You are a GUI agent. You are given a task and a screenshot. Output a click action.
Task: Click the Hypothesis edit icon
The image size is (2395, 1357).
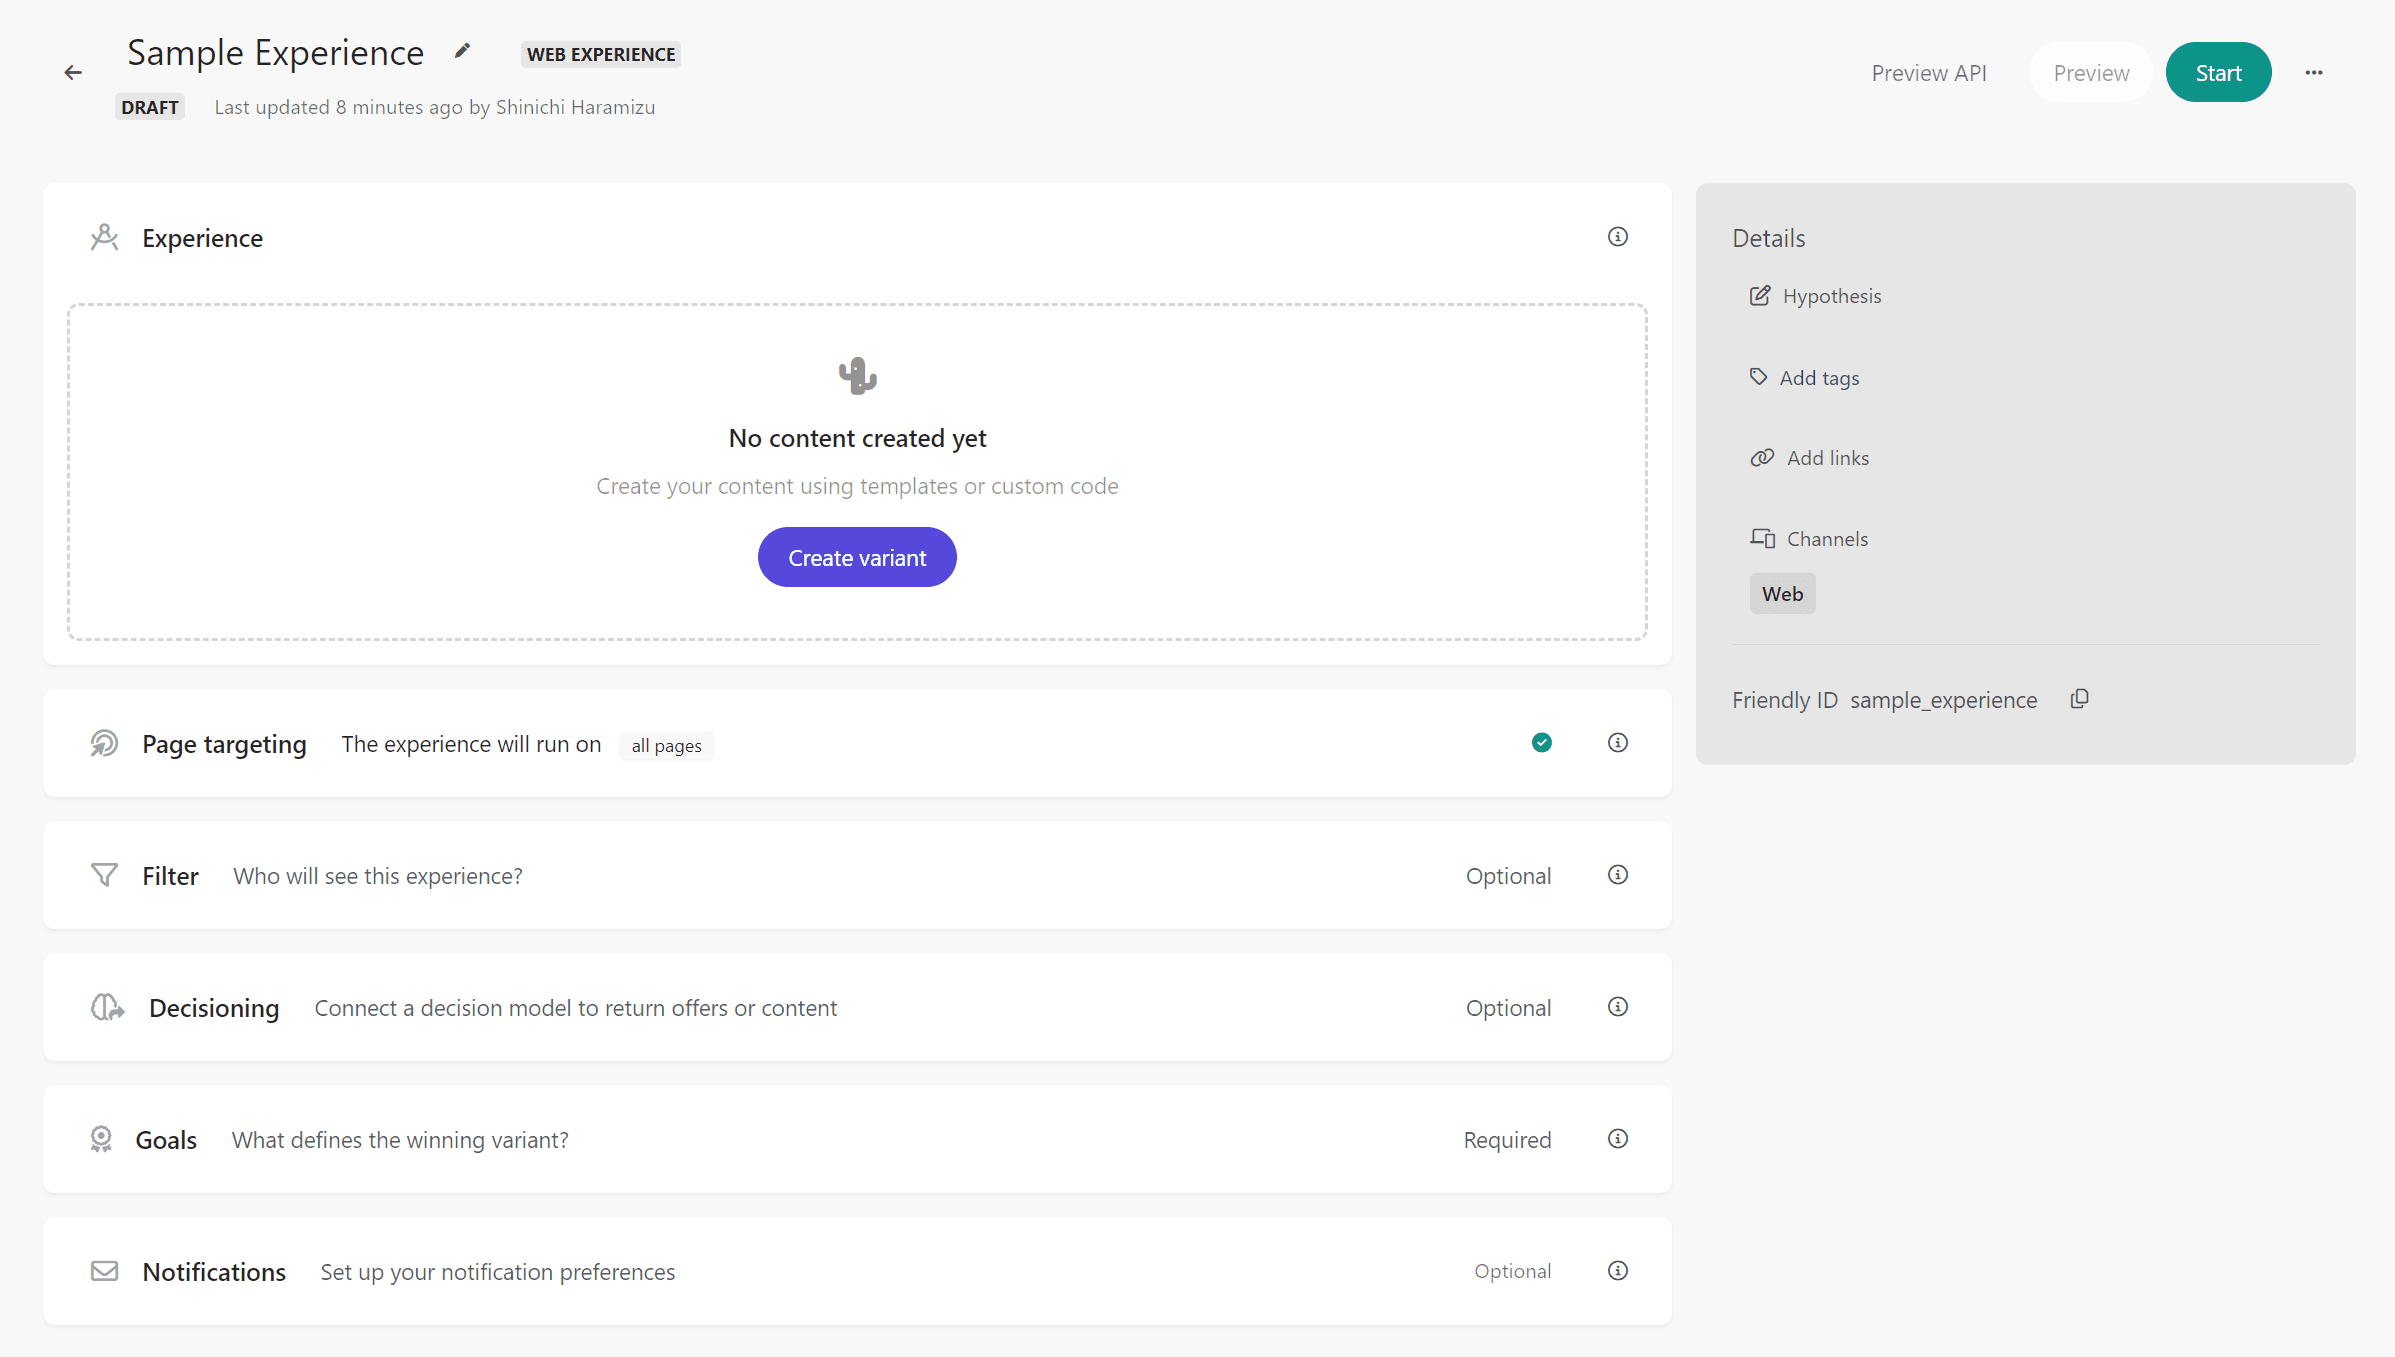1760,296
